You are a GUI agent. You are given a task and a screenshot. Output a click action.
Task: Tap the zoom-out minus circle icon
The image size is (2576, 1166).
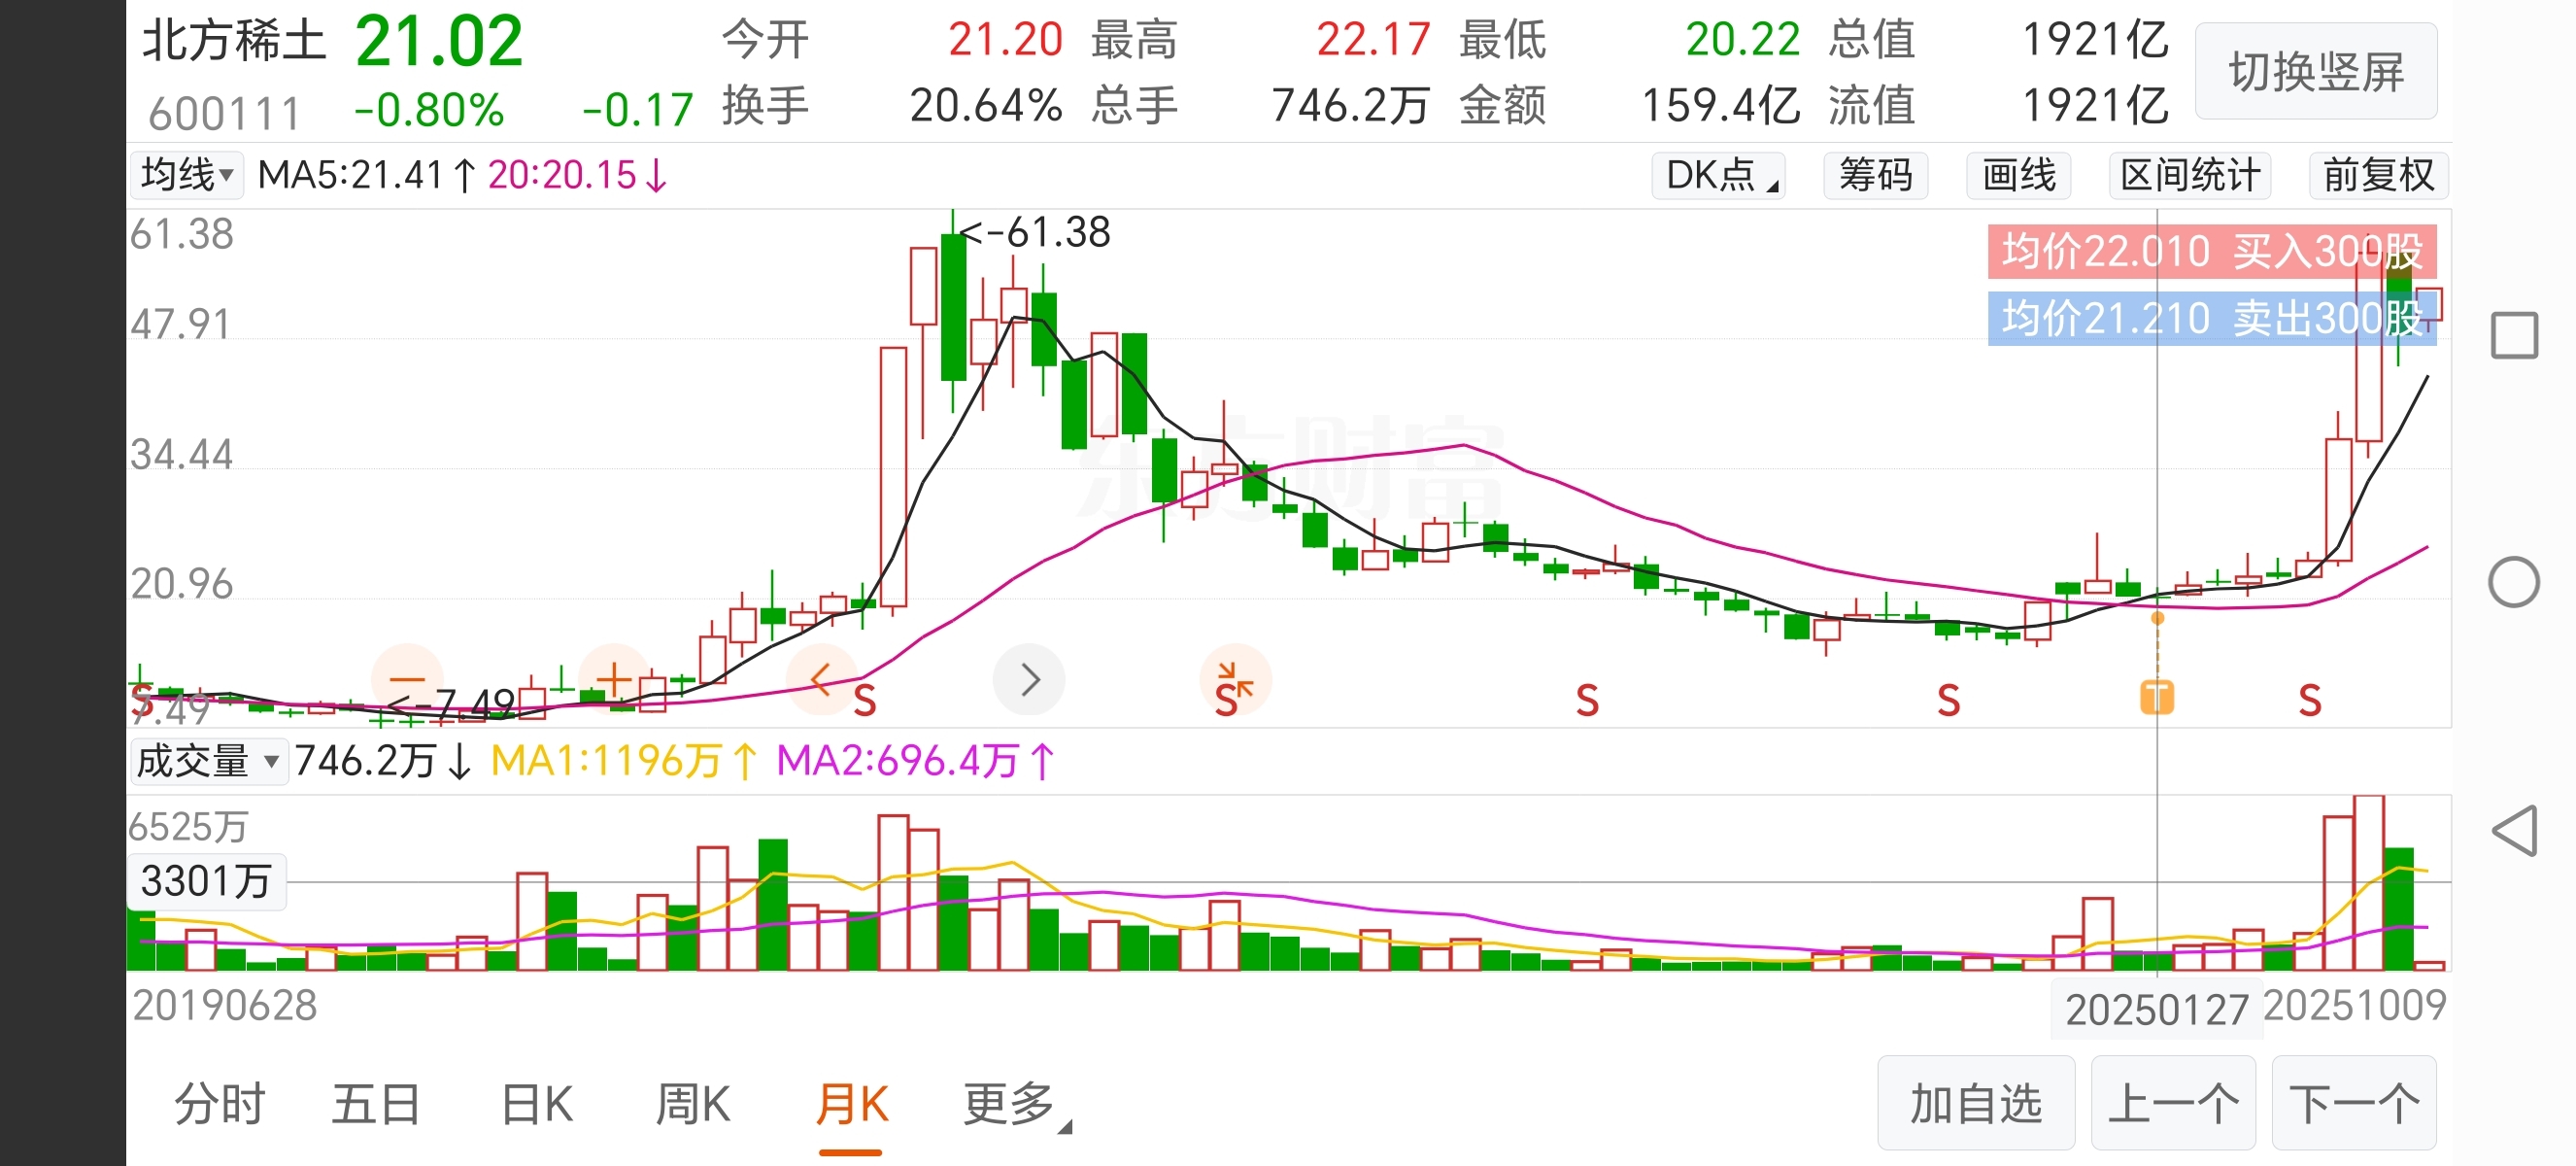406,679
